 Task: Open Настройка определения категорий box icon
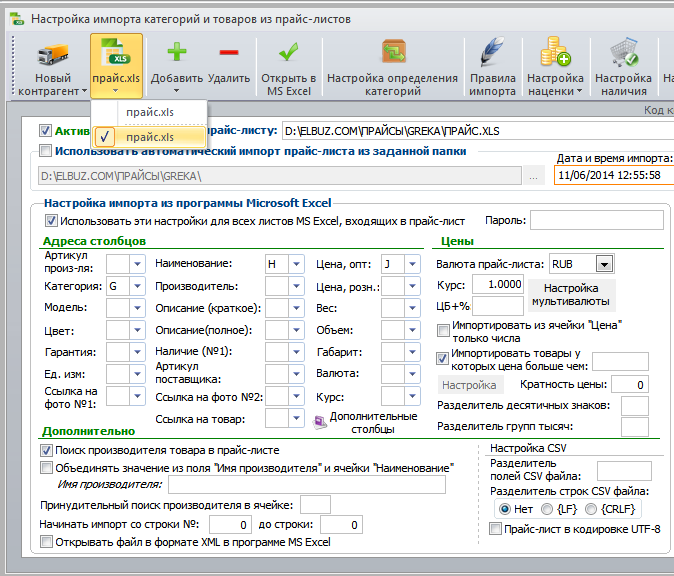coord(393,52)
